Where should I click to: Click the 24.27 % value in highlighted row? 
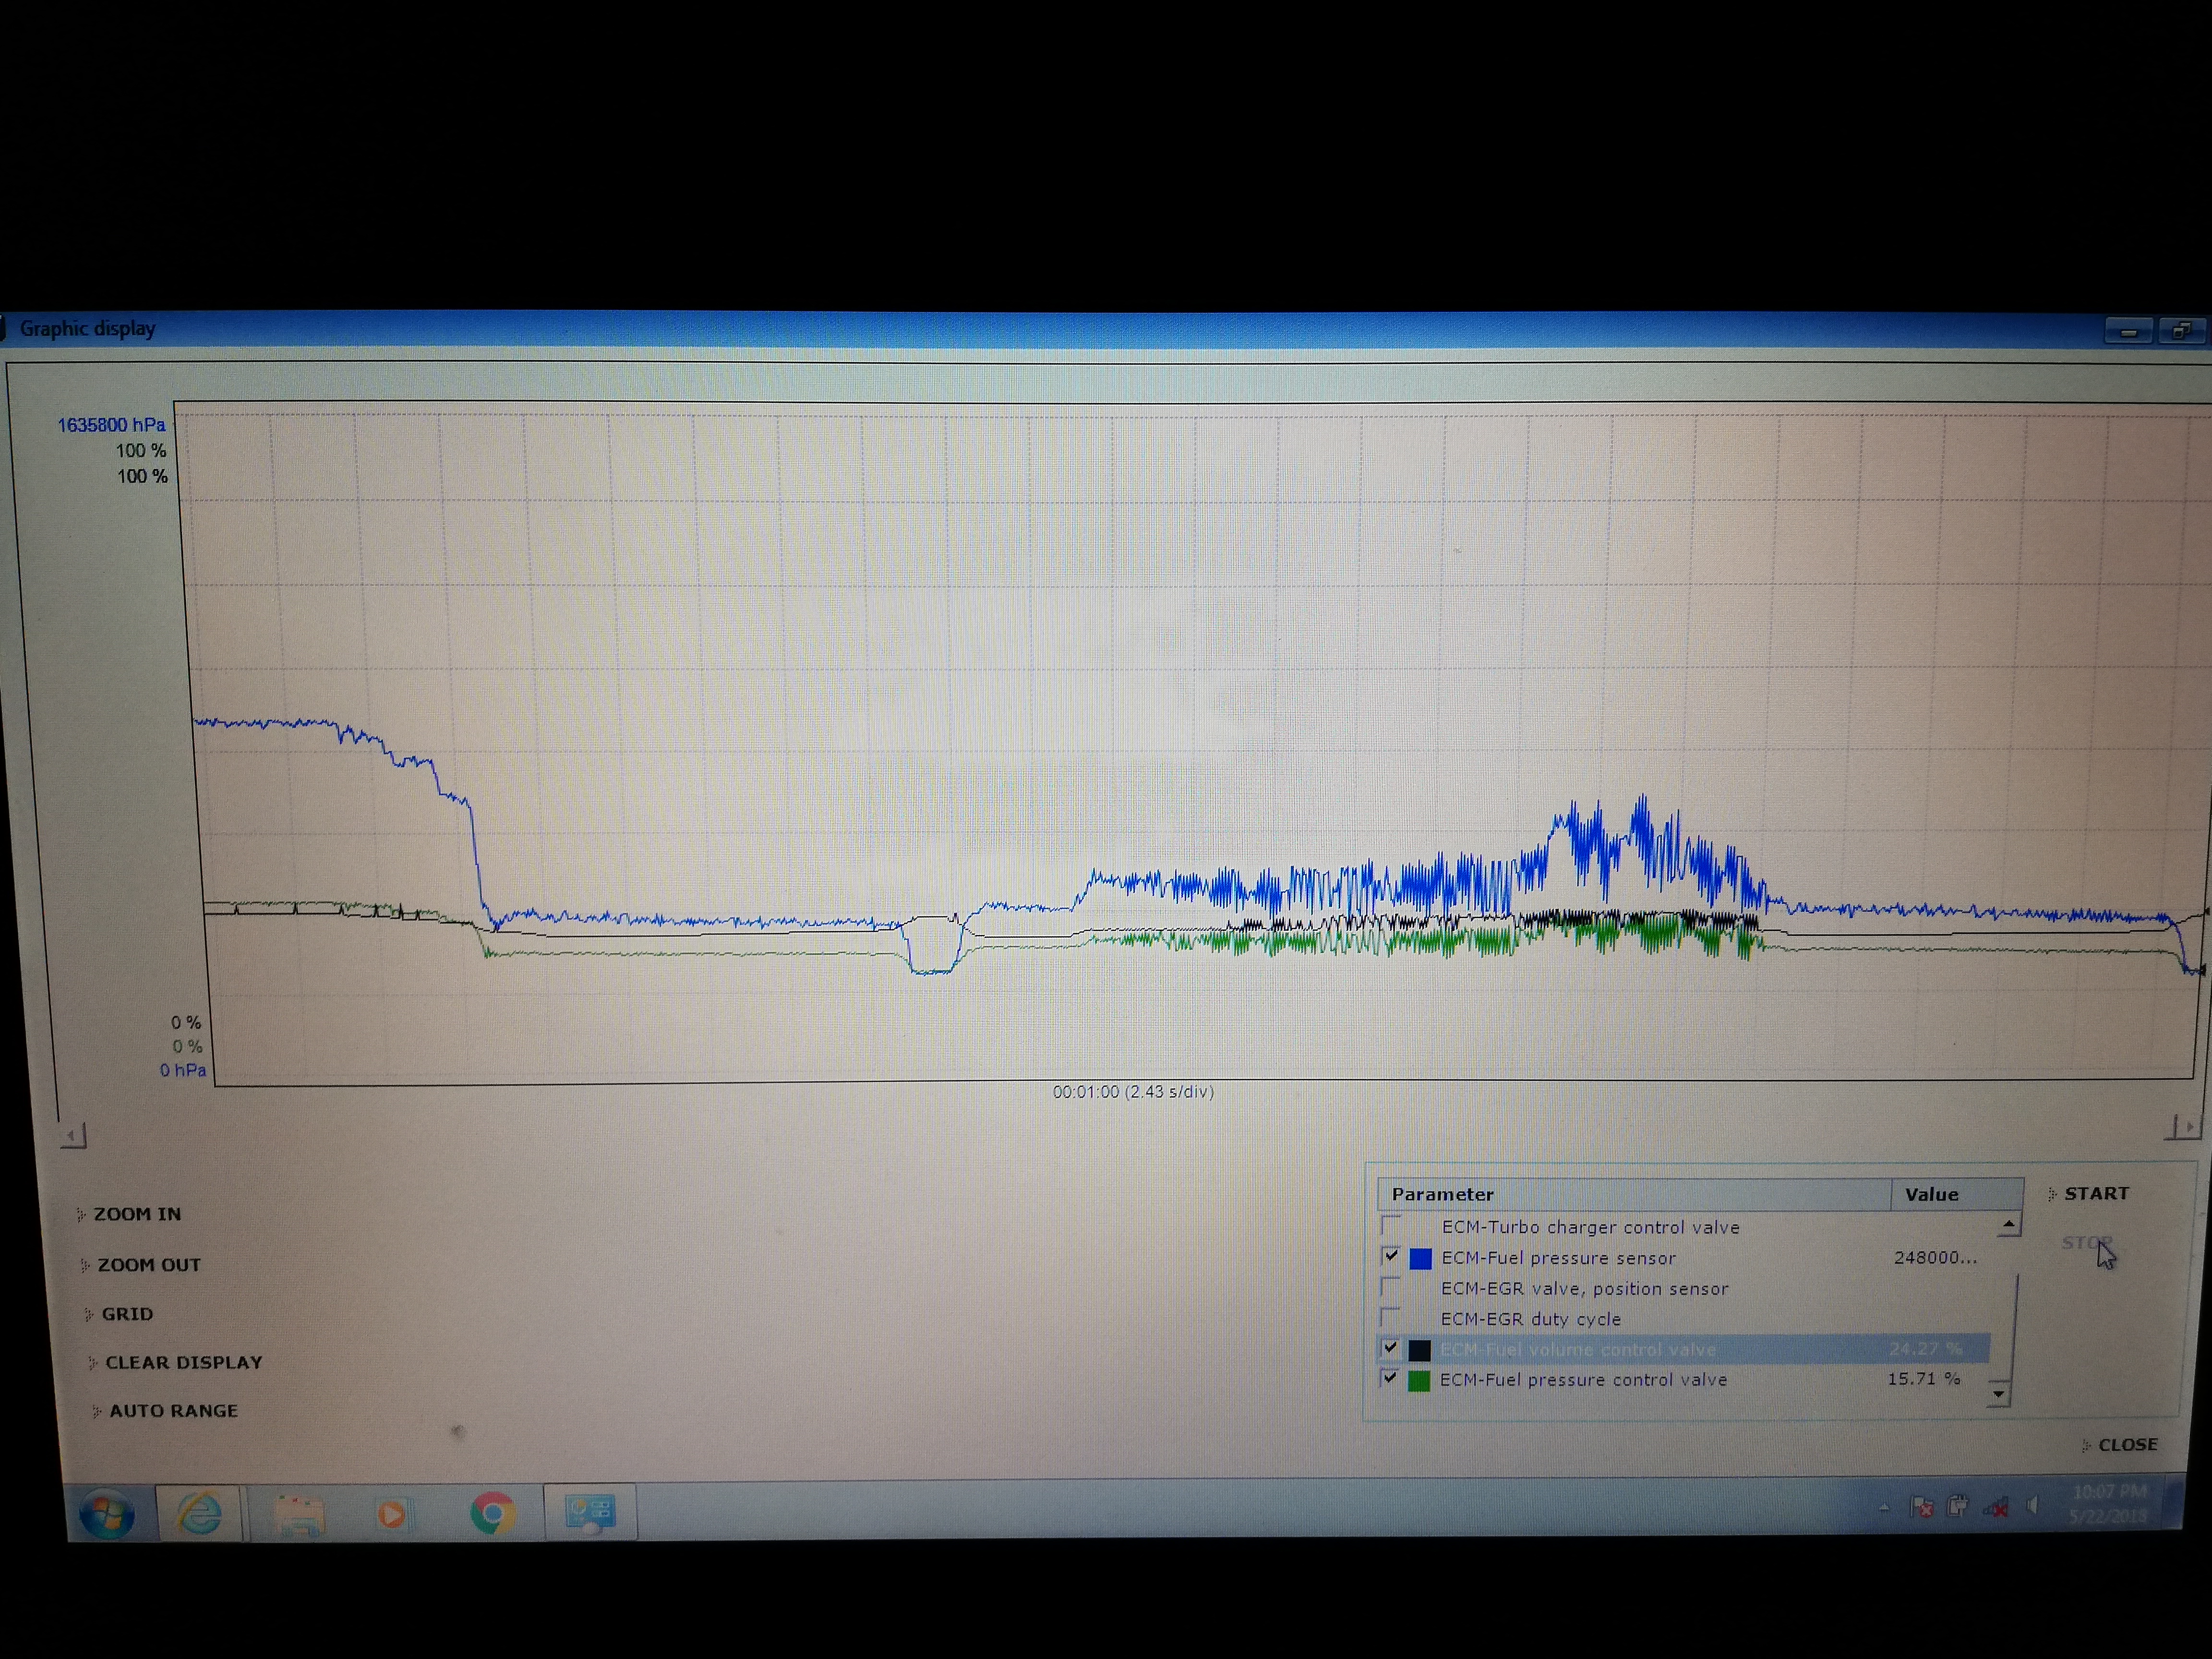tap(1925, 1349)
